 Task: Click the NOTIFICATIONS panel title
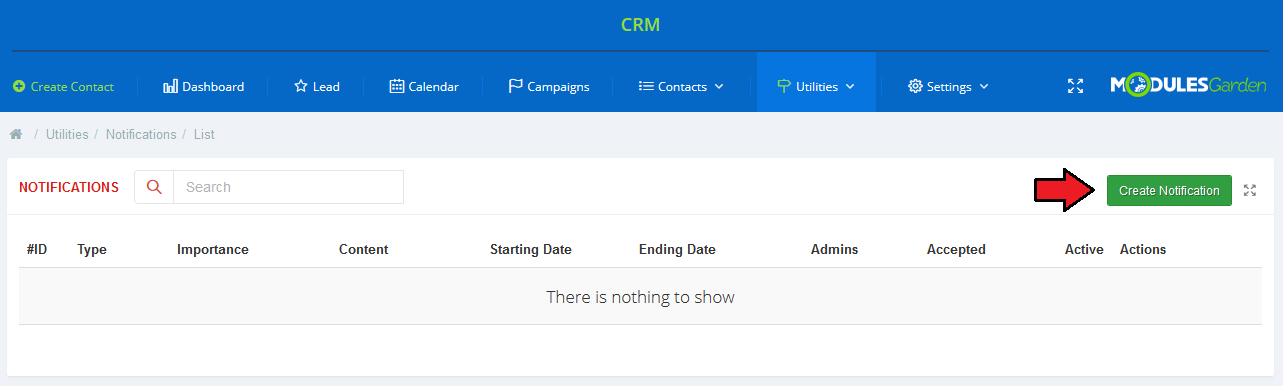click(69, 187)
